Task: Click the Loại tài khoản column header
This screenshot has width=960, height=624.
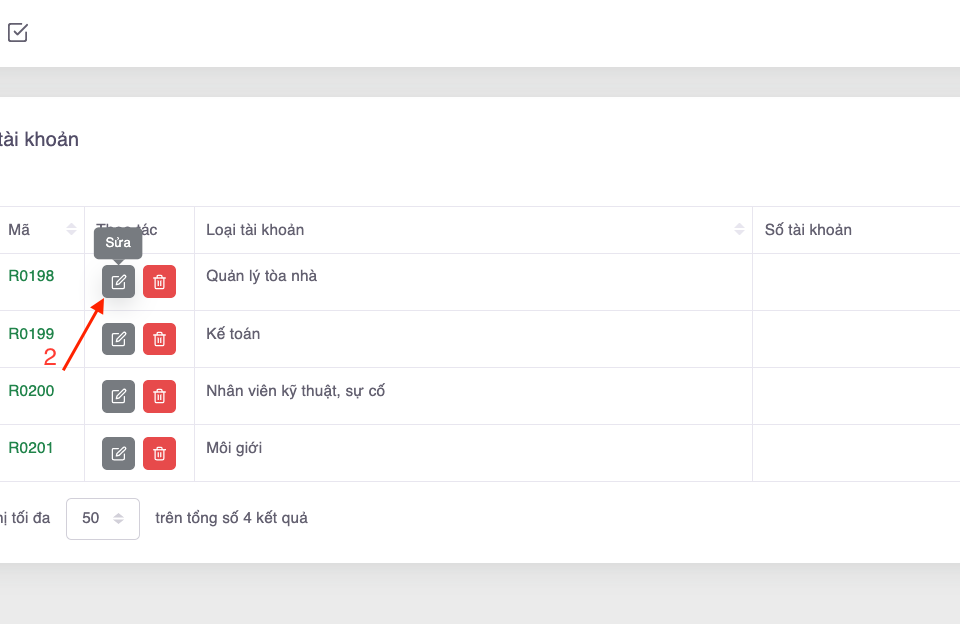Action: click(x=255, y=230)
